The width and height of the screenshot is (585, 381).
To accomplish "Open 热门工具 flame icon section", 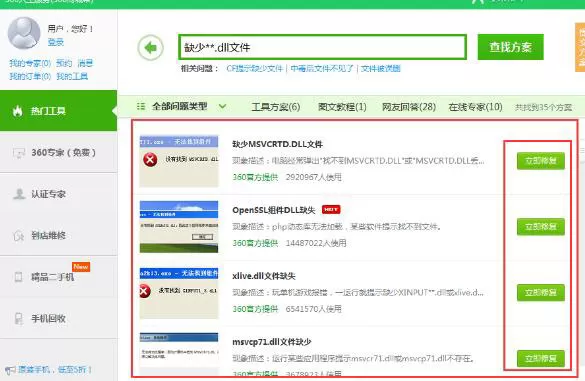I will tap(59, 111).
